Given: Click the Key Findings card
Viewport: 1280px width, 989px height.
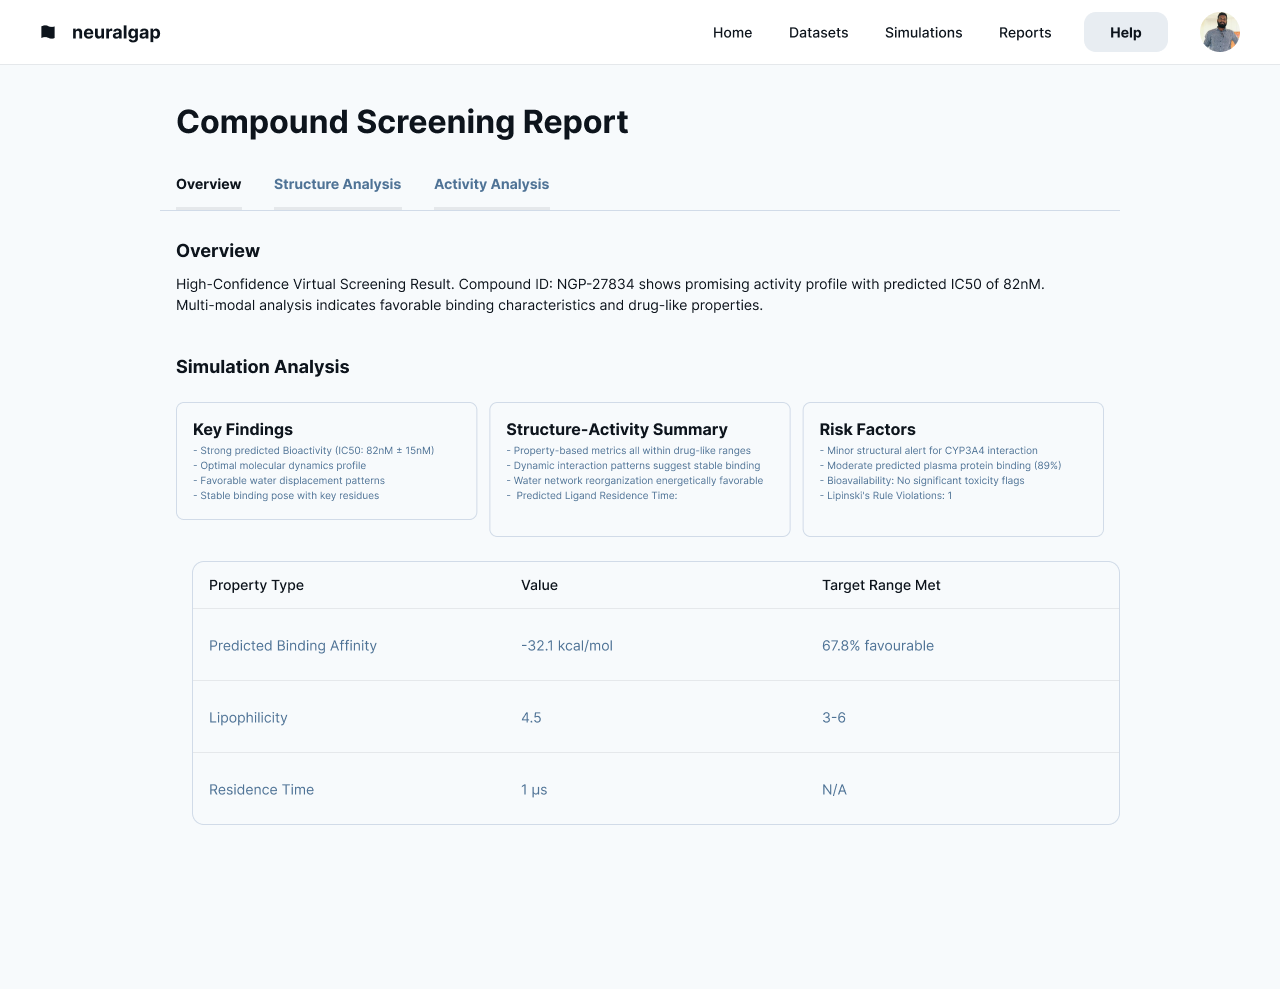Looking at the screenshot, I should click(x=326, y=461).
